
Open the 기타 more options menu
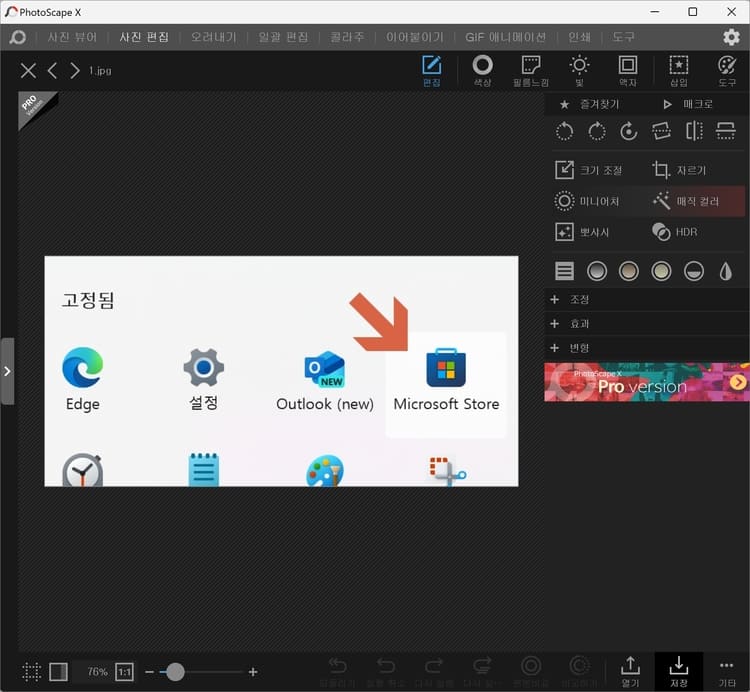[x=727, y=672]
